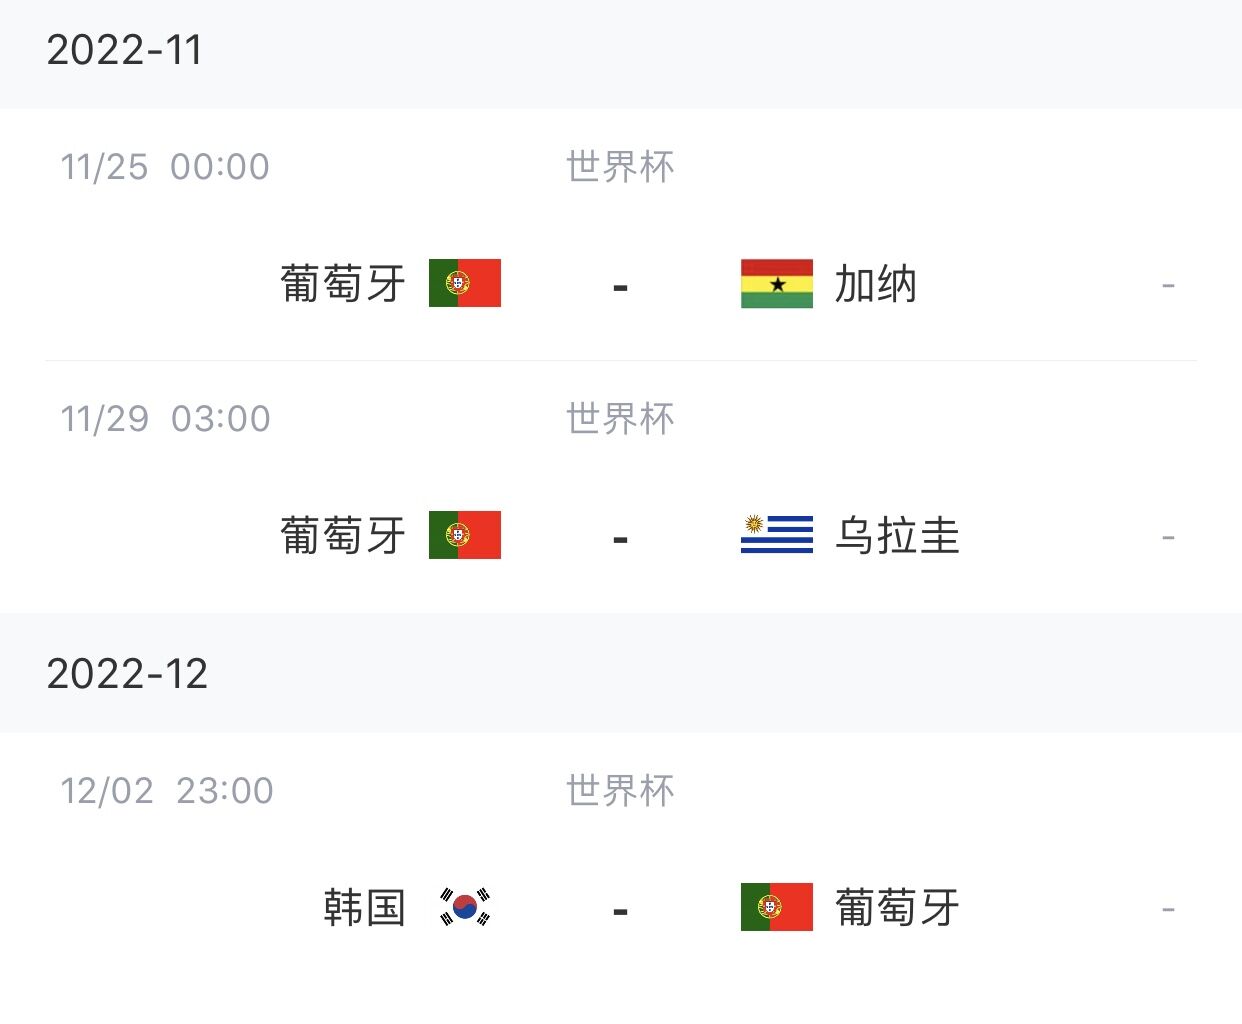Click Portugal flag in 12/02 match
The height and width of the screenshot is (1024, 1242).
point(777,907)
